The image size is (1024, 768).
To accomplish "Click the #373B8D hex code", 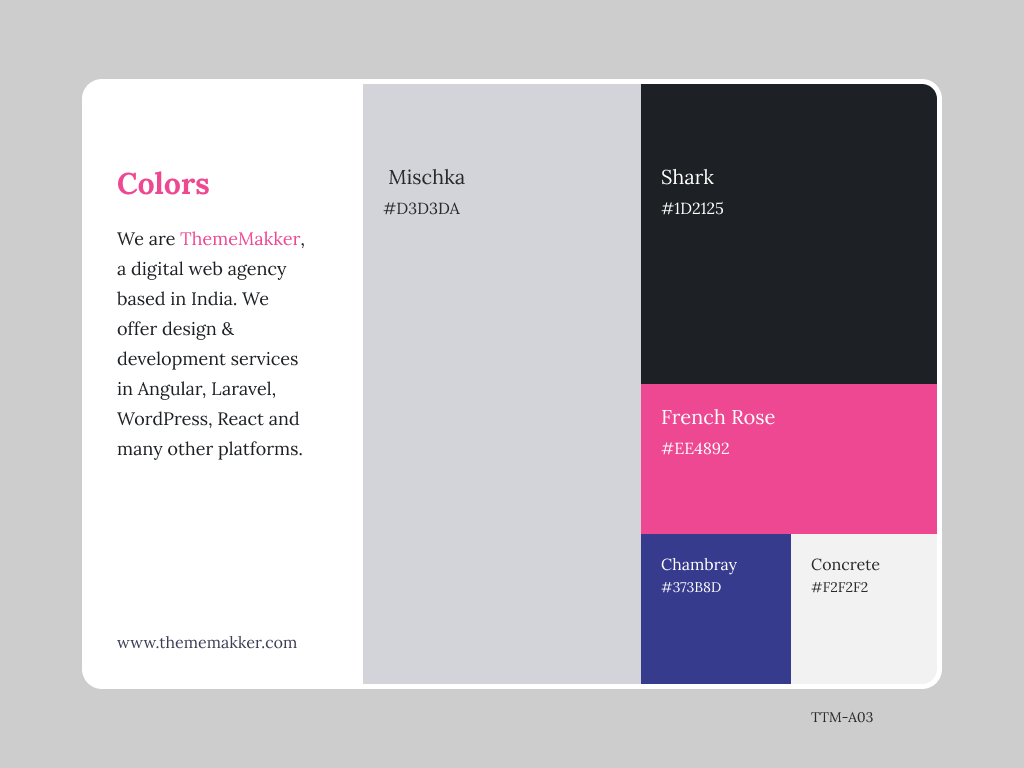I will coord(691,587).
